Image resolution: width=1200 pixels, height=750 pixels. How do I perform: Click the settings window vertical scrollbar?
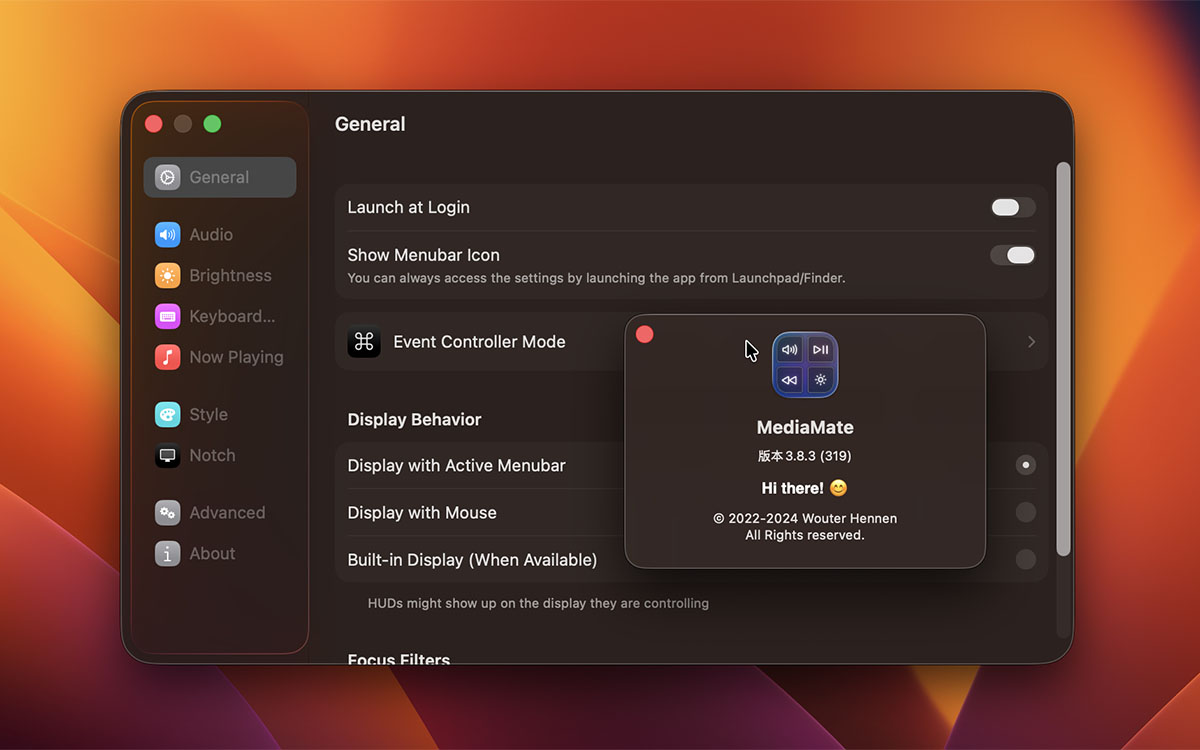coord(1063,360)
